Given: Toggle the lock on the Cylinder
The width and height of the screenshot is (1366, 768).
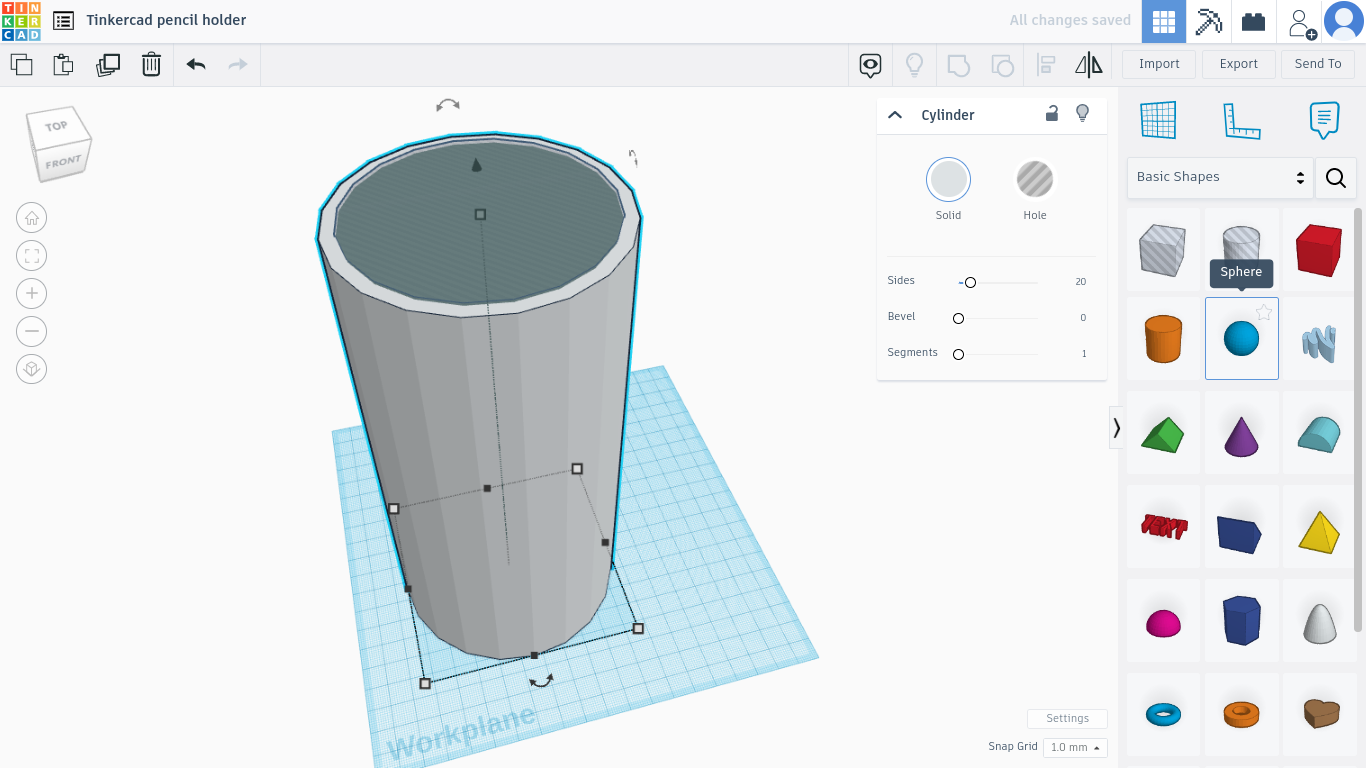Looking at the screenshot, I should point(1052,113).
